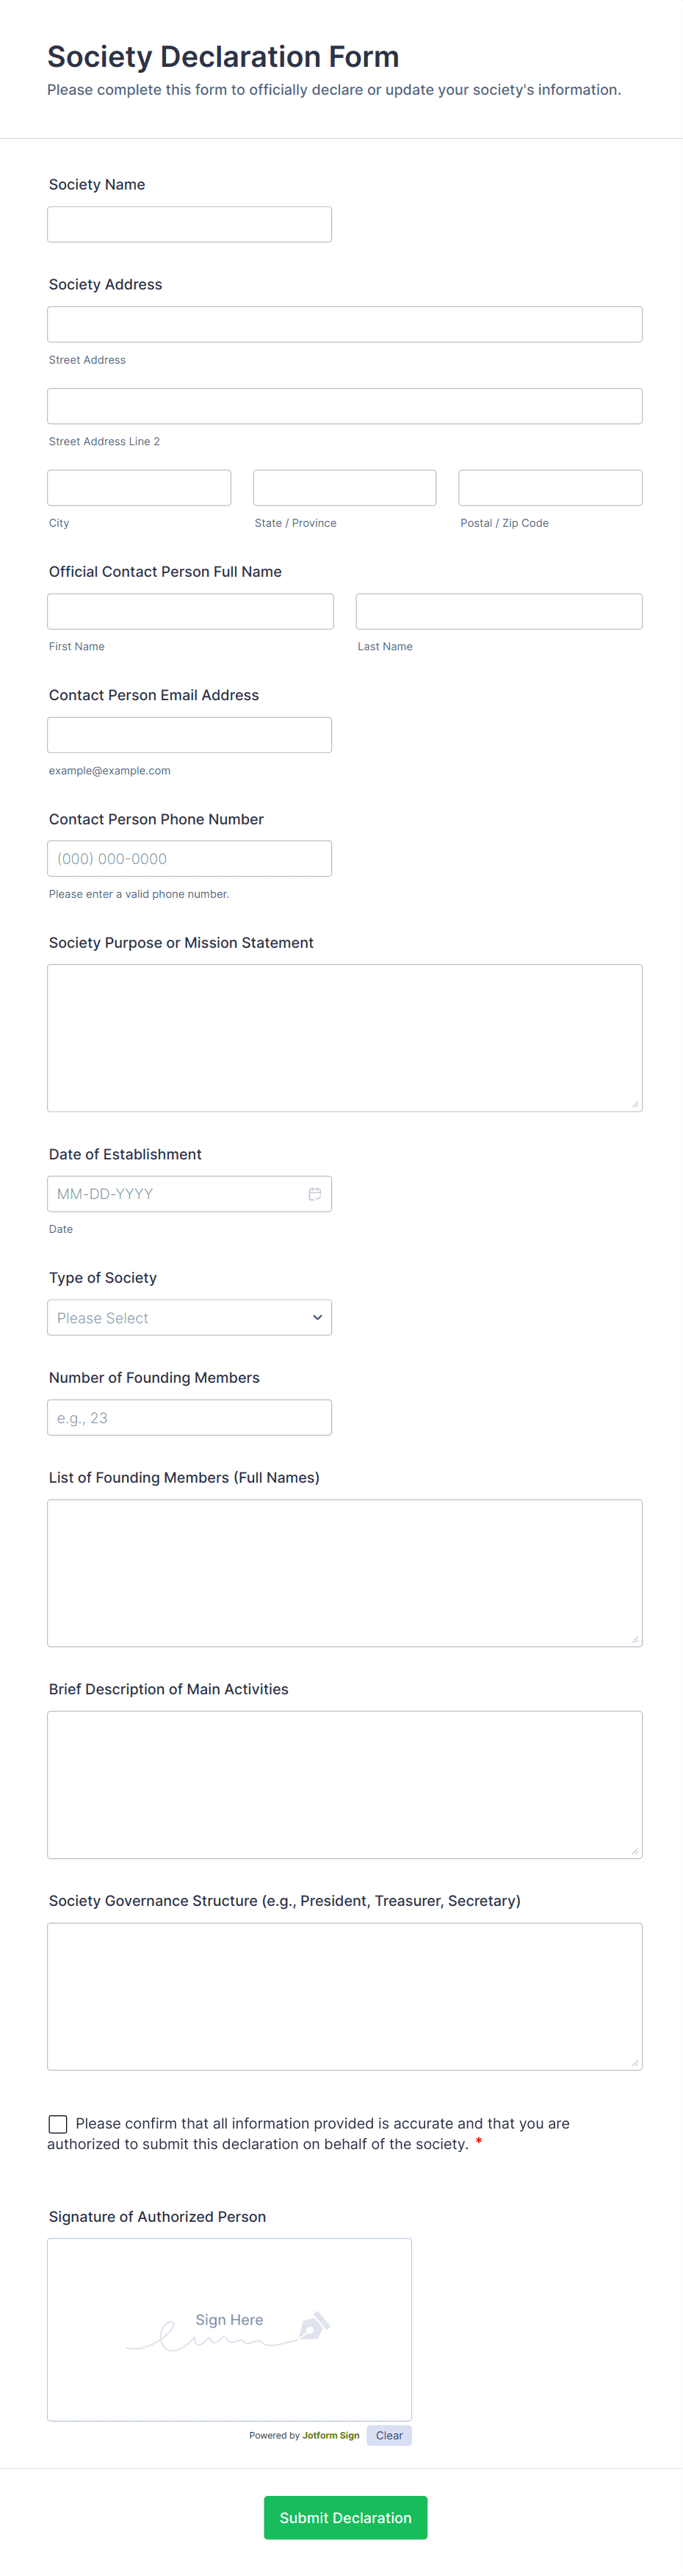
Task: Click the Street Address input field
Action: (344, 324)
